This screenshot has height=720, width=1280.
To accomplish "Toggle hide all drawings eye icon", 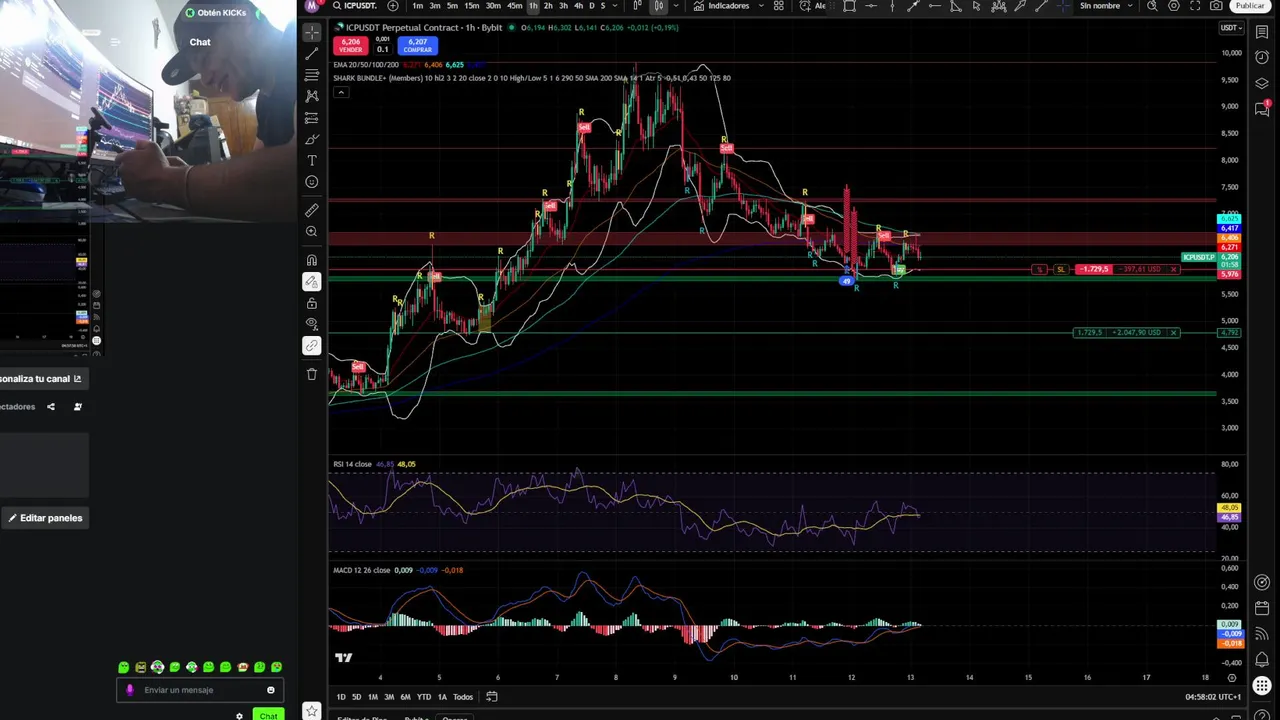I will pyautogui.click(x=312, y=324).
